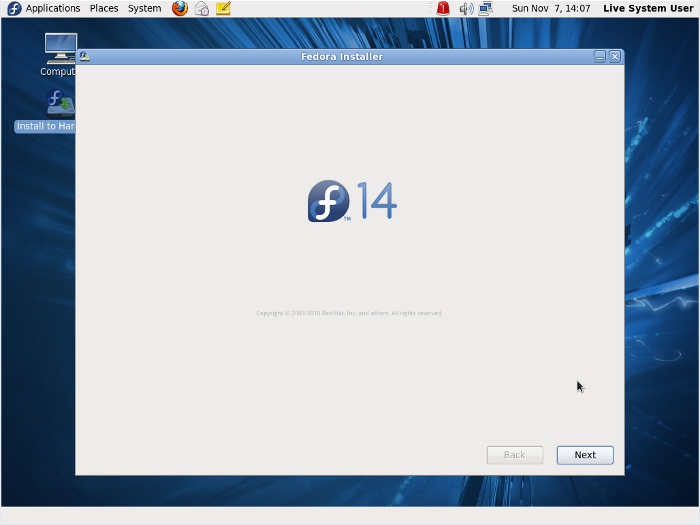Minimize the Fedora Installer window
The width and height of the screenshot is (700, 525).
point(600,57)
